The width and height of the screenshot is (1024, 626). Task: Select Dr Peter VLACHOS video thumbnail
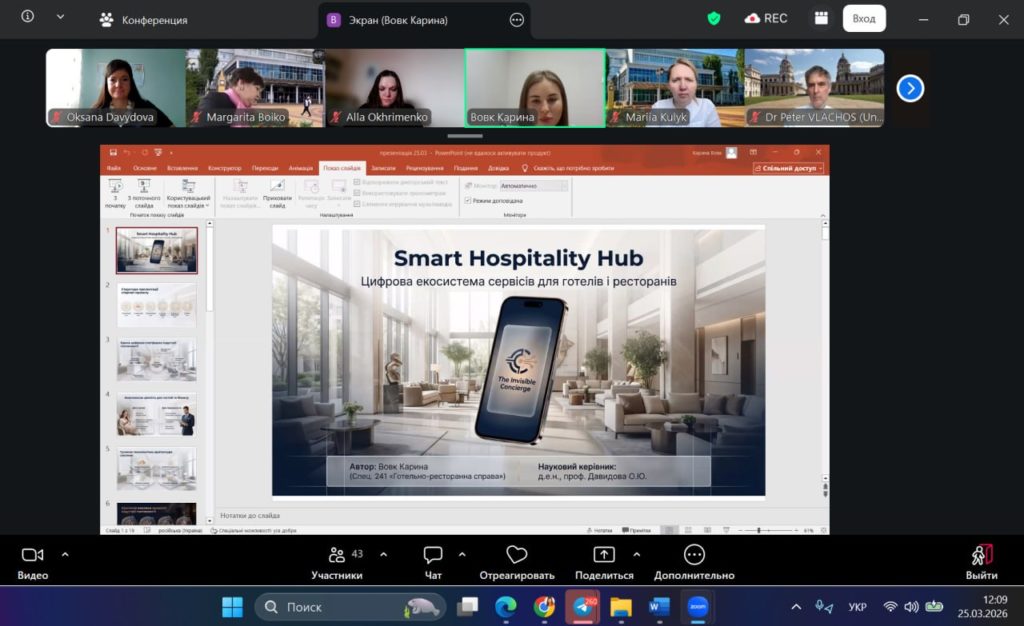(814, 88)
